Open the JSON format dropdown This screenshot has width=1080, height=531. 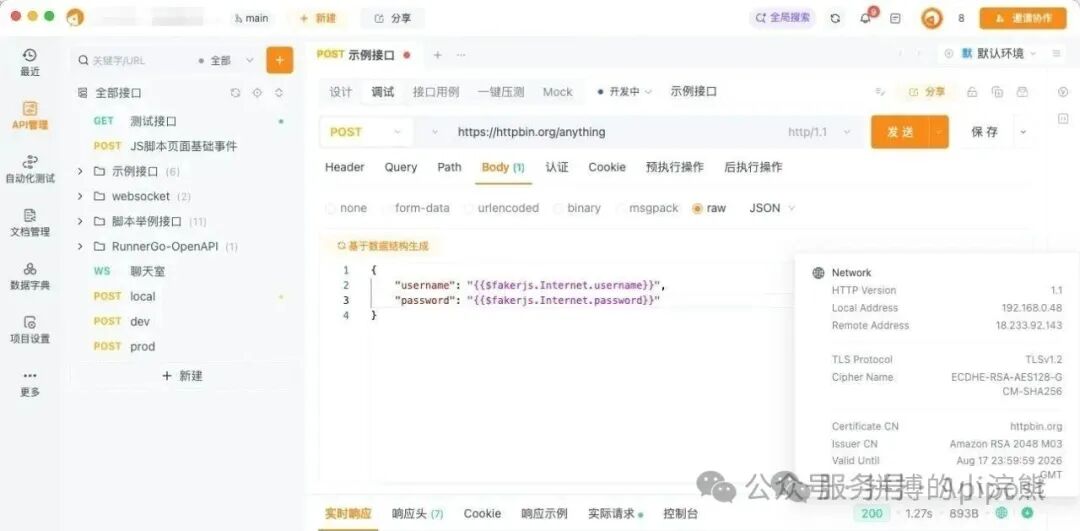[x=772, y=208]
